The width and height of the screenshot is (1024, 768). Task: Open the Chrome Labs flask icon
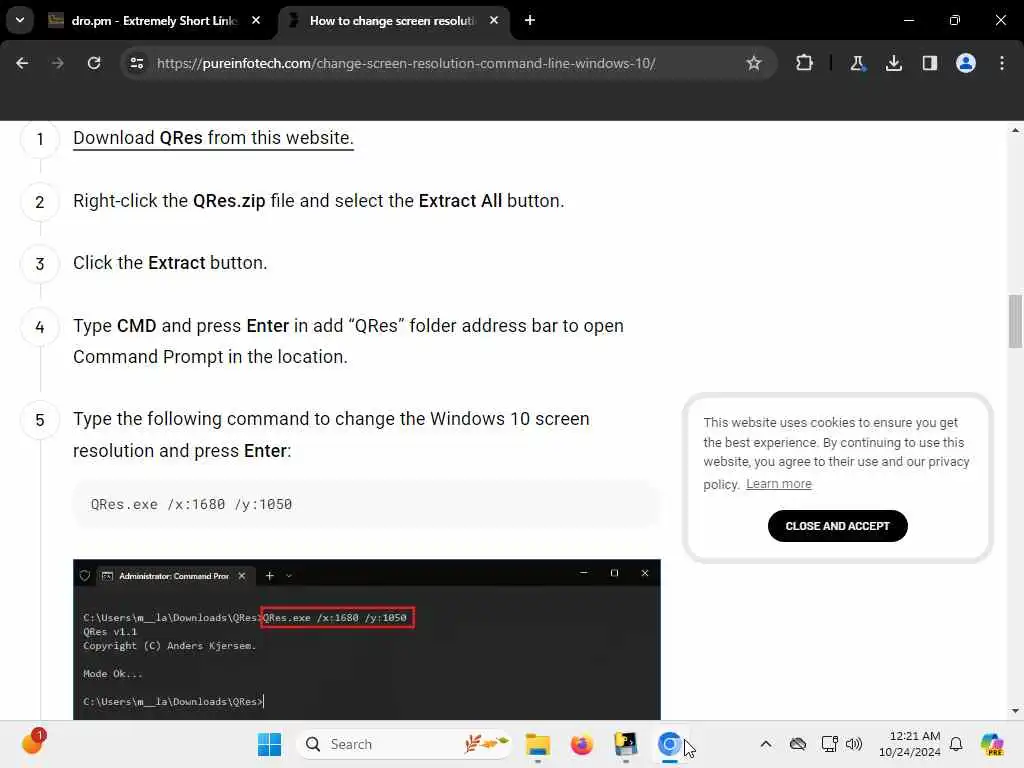857,63
